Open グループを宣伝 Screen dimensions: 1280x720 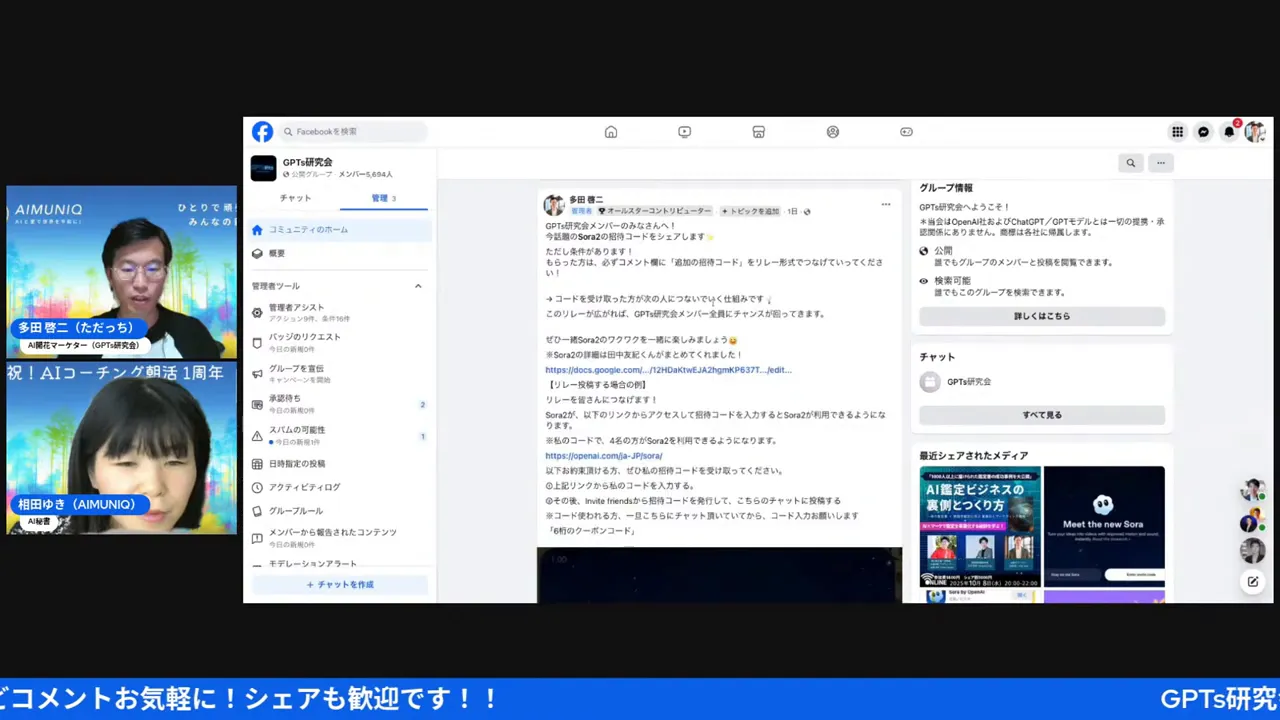(x=340, y=374)
